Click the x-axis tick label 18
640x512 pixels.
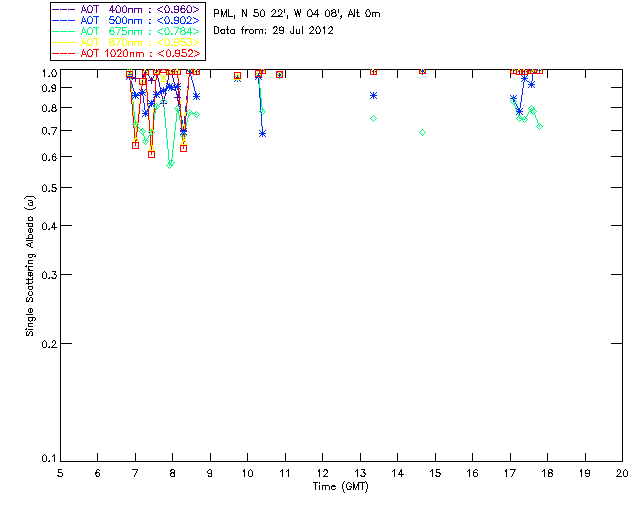pos(547,473)
